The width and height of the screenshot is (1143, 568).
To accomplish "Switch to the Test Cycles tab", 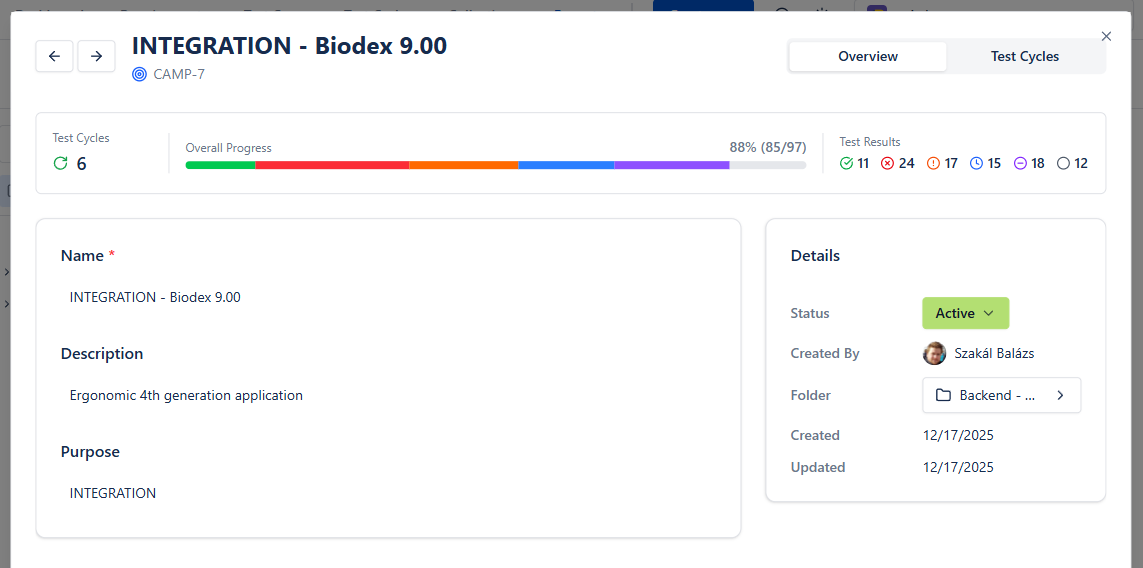I will click(1024, 57).
